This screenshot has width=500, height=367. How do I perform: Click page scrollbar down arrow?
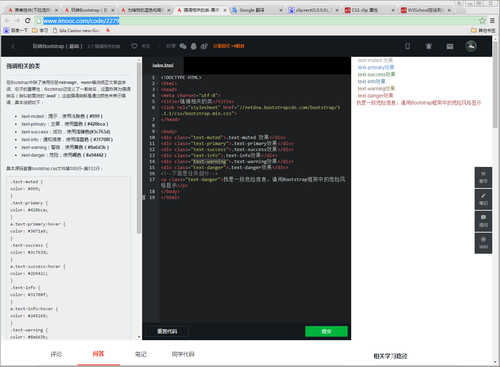pyautogui.click(x=495, y=362)
